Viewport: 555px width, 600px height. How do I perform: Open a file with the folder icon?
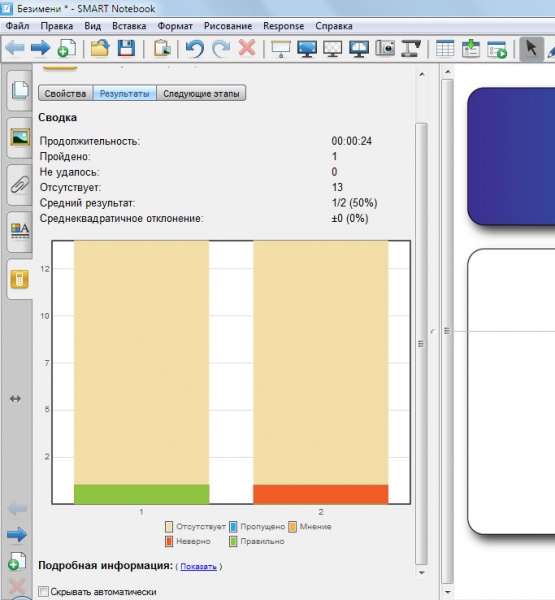(x=100, y=49)
